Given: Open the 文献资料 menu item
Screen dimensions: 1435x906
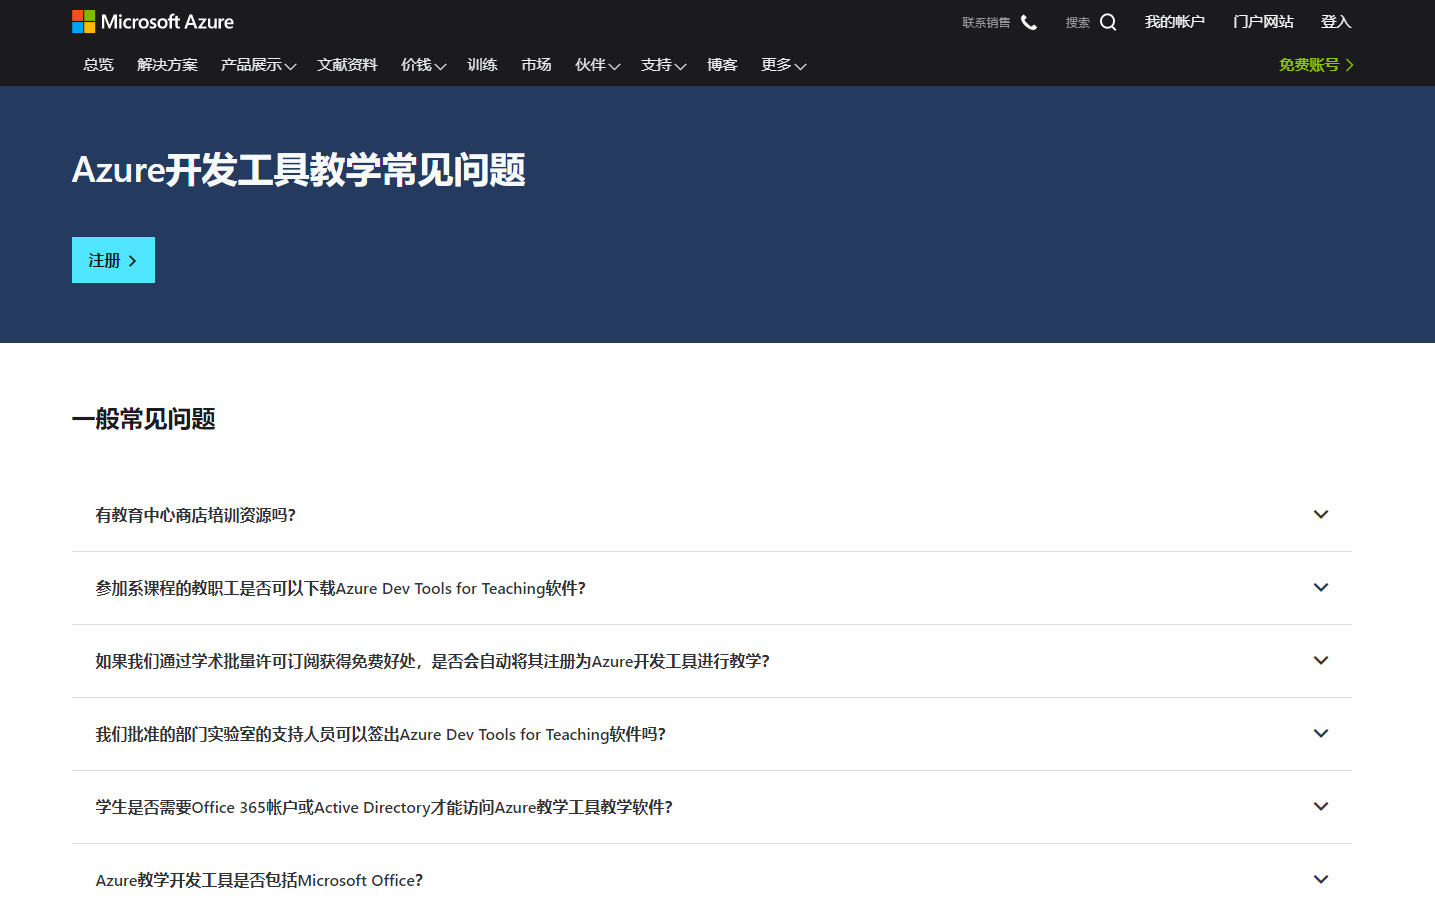Looking at the screenshot, I should pyautogui.click(x=347, y=65).
